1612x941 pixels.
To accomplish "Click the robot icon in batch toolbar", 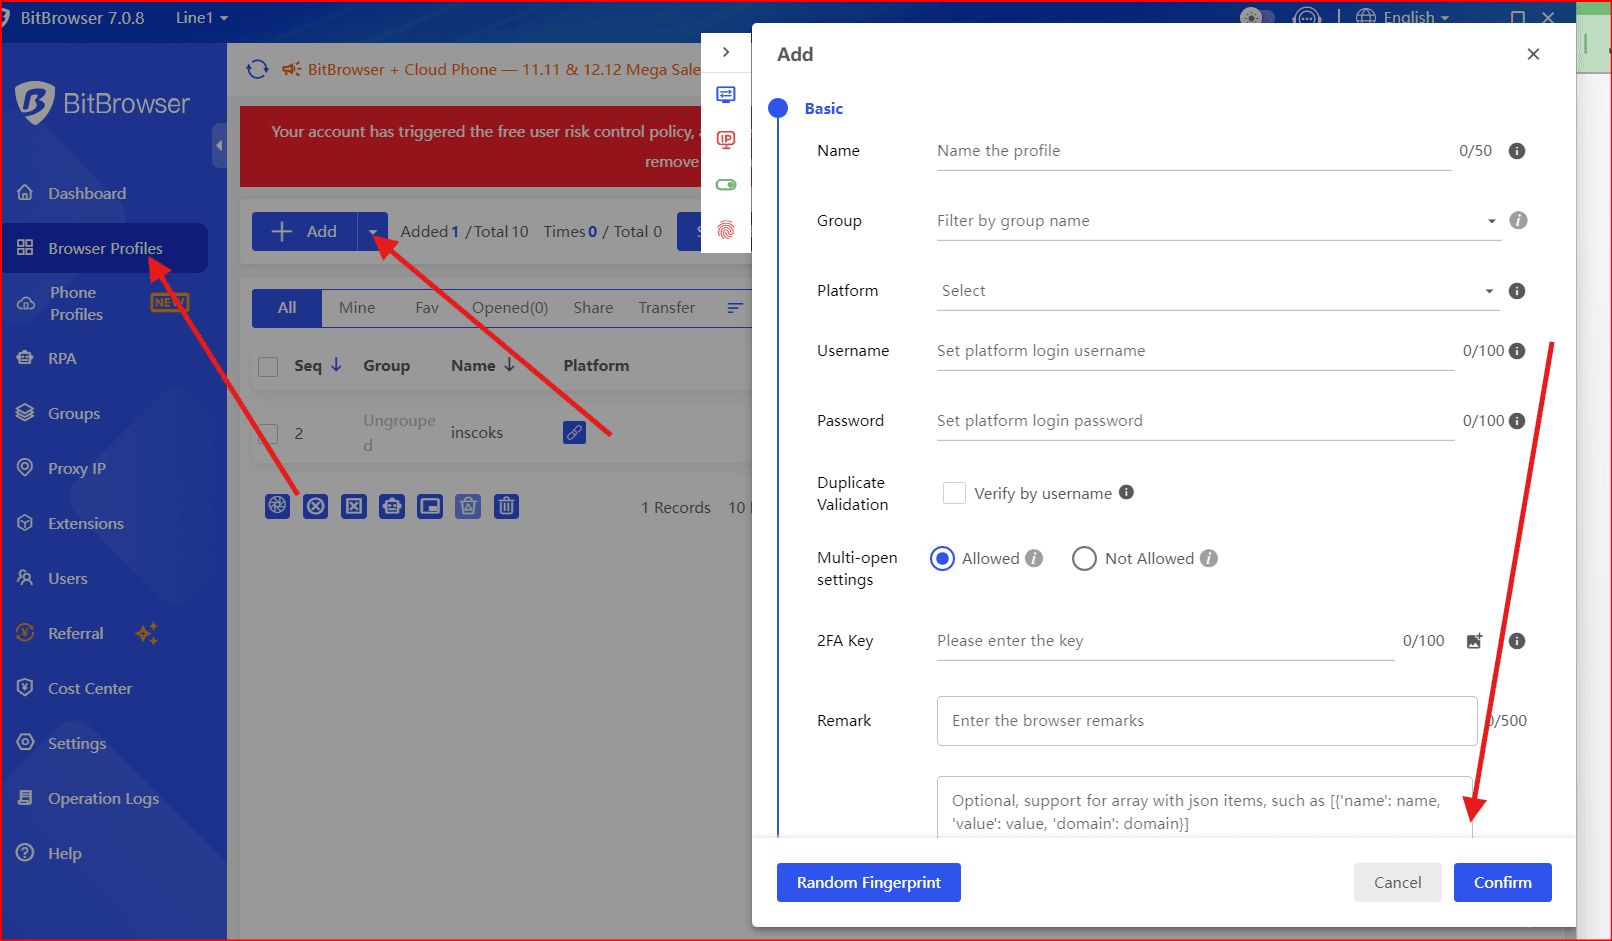I will [x=392, y=506].
